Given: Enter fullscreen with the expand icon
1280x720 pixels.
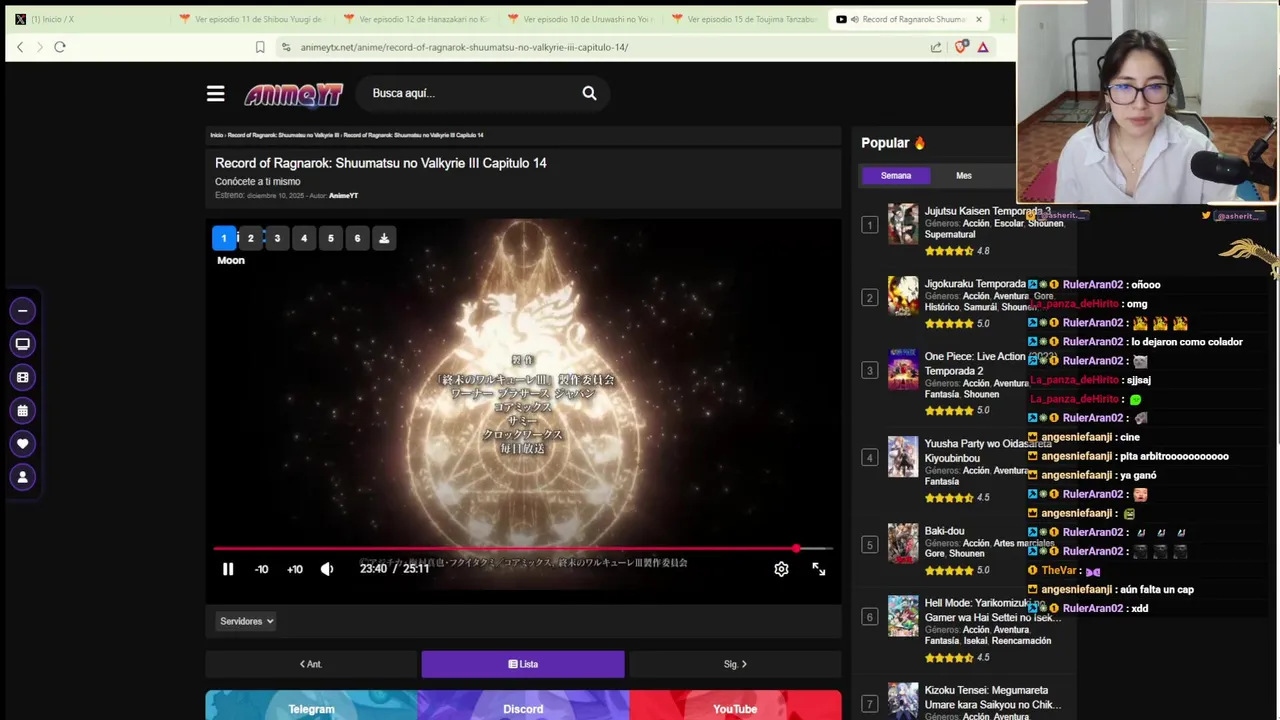Looking at the screenshot, I should pos(819,569).
